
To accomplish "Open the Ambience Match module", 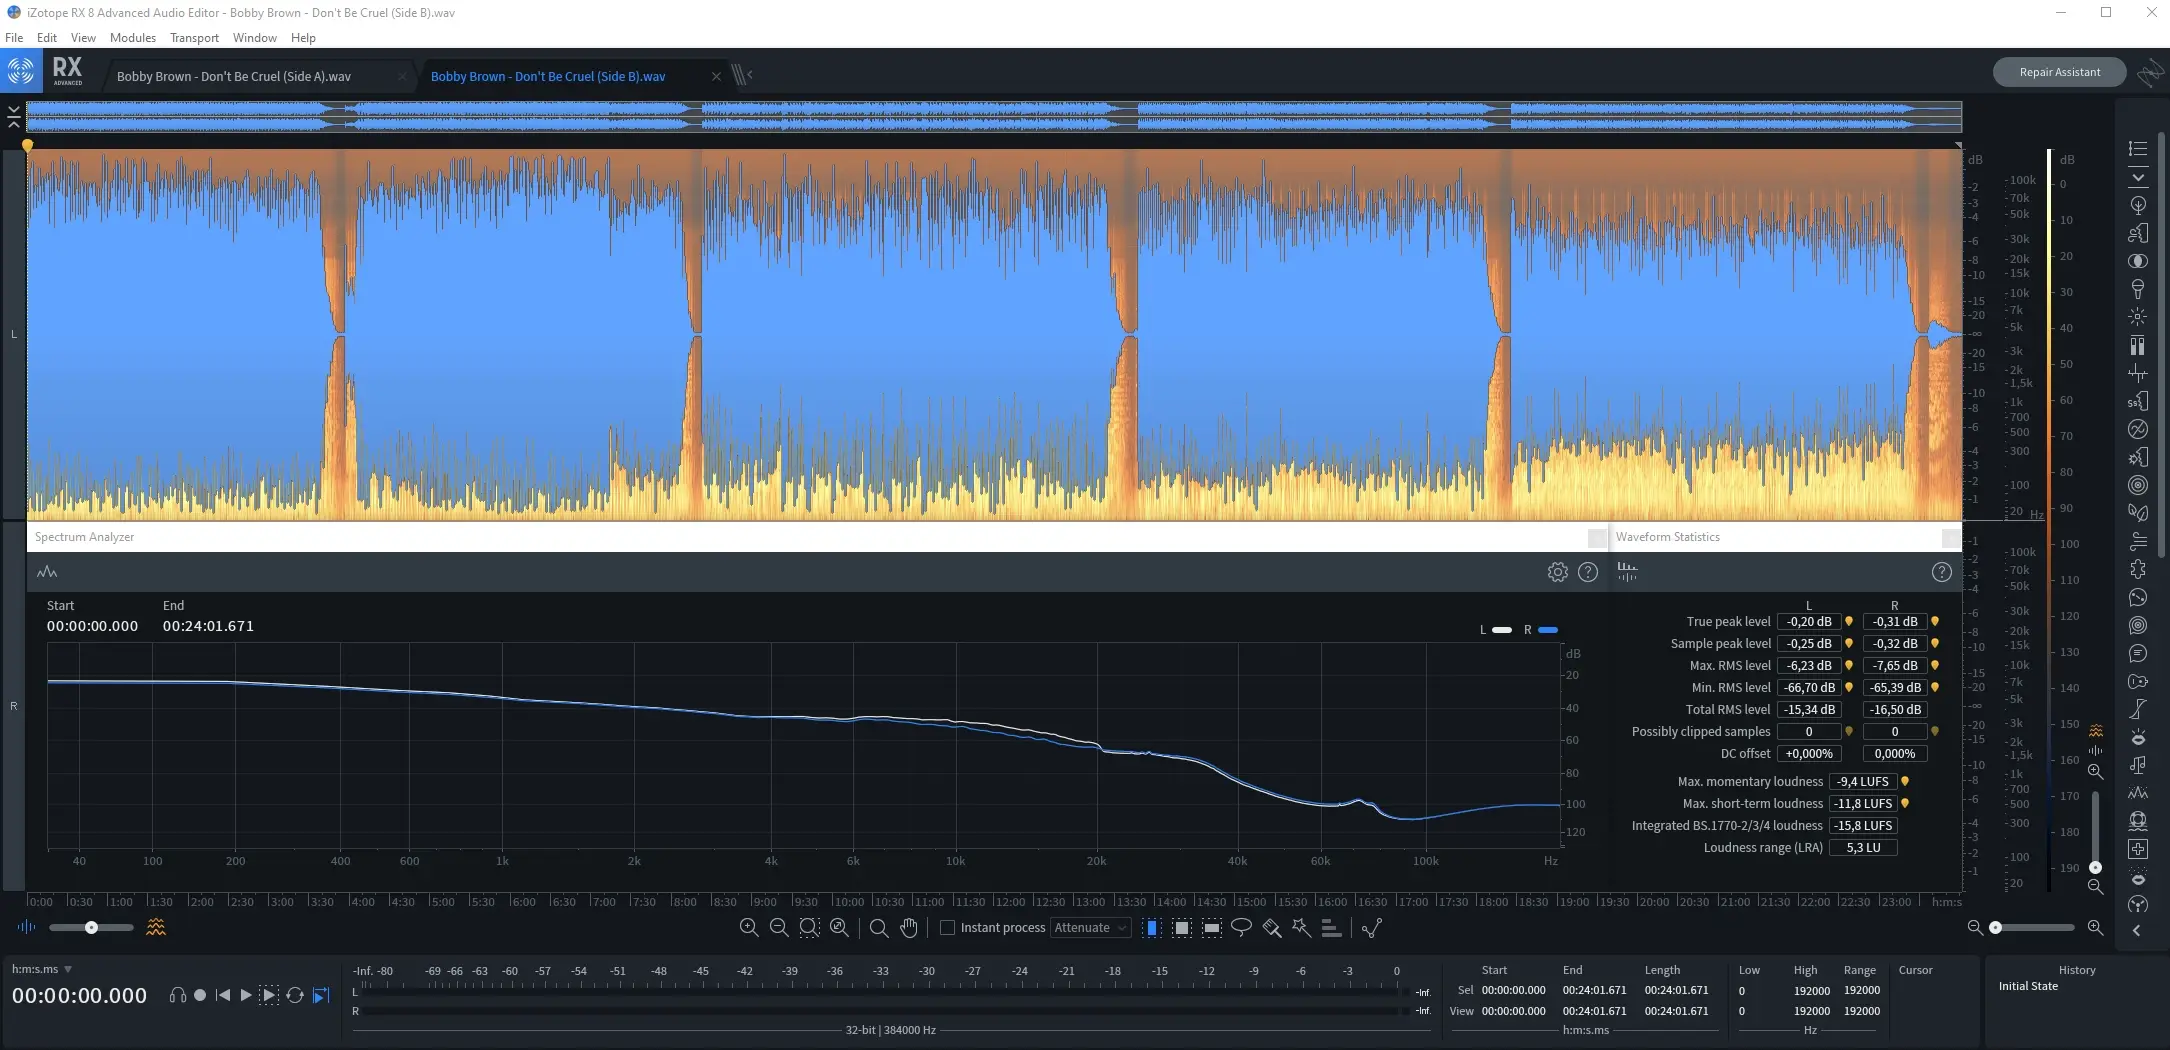I will (2138, 205).
